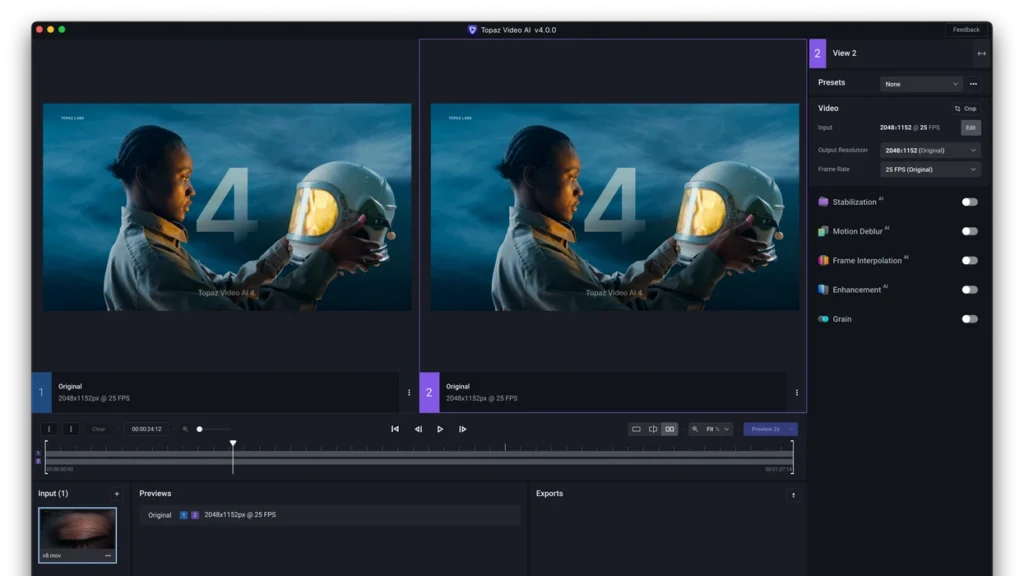Select the Original row in Previews list
The image size is (1024, 576).
pyautogui.click(x=330, y=515)
